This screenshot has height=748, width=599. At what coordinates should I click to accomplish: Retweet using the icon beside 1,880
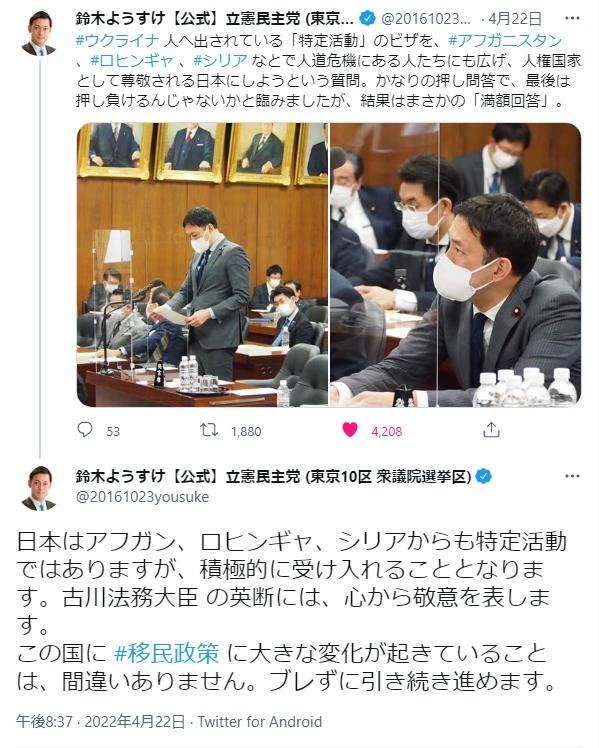[x=209, y=430]
